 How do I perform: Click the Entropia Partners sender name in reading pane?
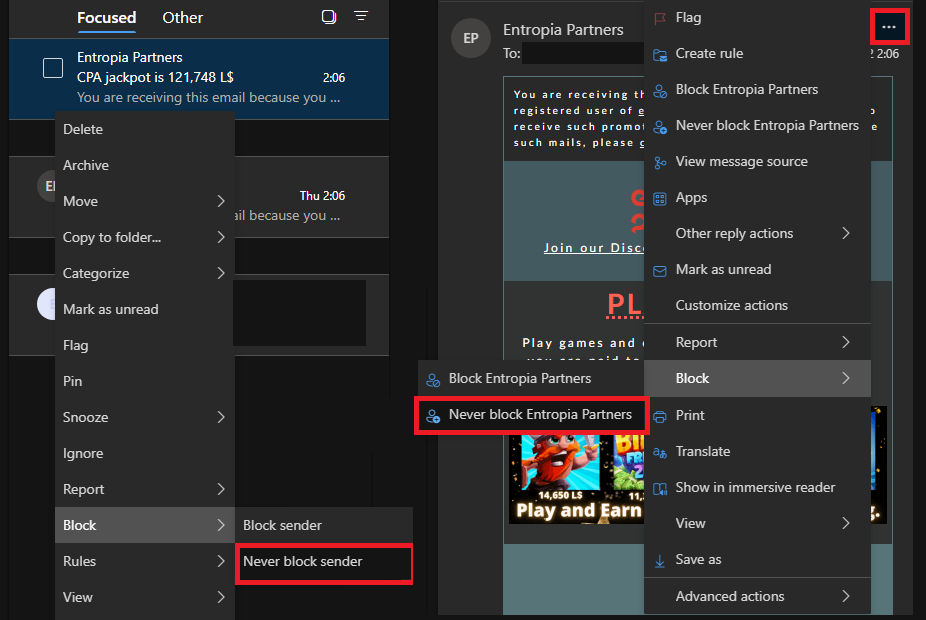click(x=563, y=30)
